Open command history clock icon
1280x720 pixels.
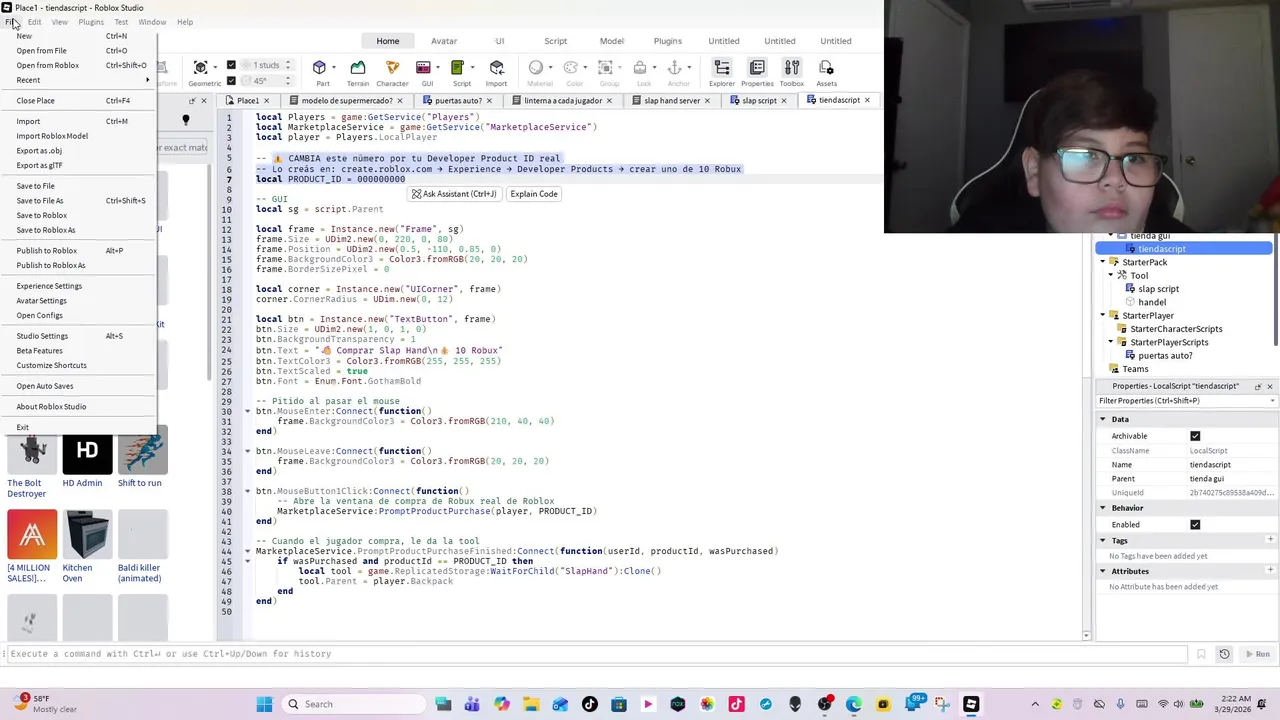point(1224,654)
